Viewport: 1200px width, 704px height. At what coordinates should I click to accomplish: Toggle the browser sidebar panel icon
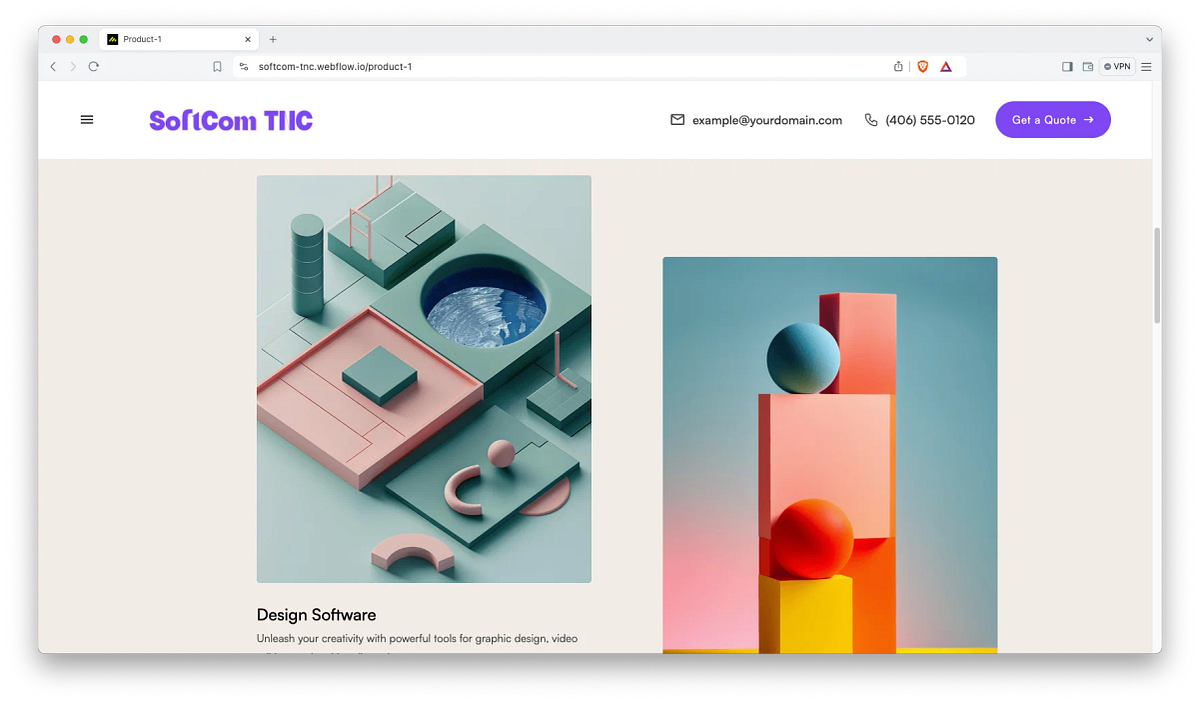pos(1067,67)
